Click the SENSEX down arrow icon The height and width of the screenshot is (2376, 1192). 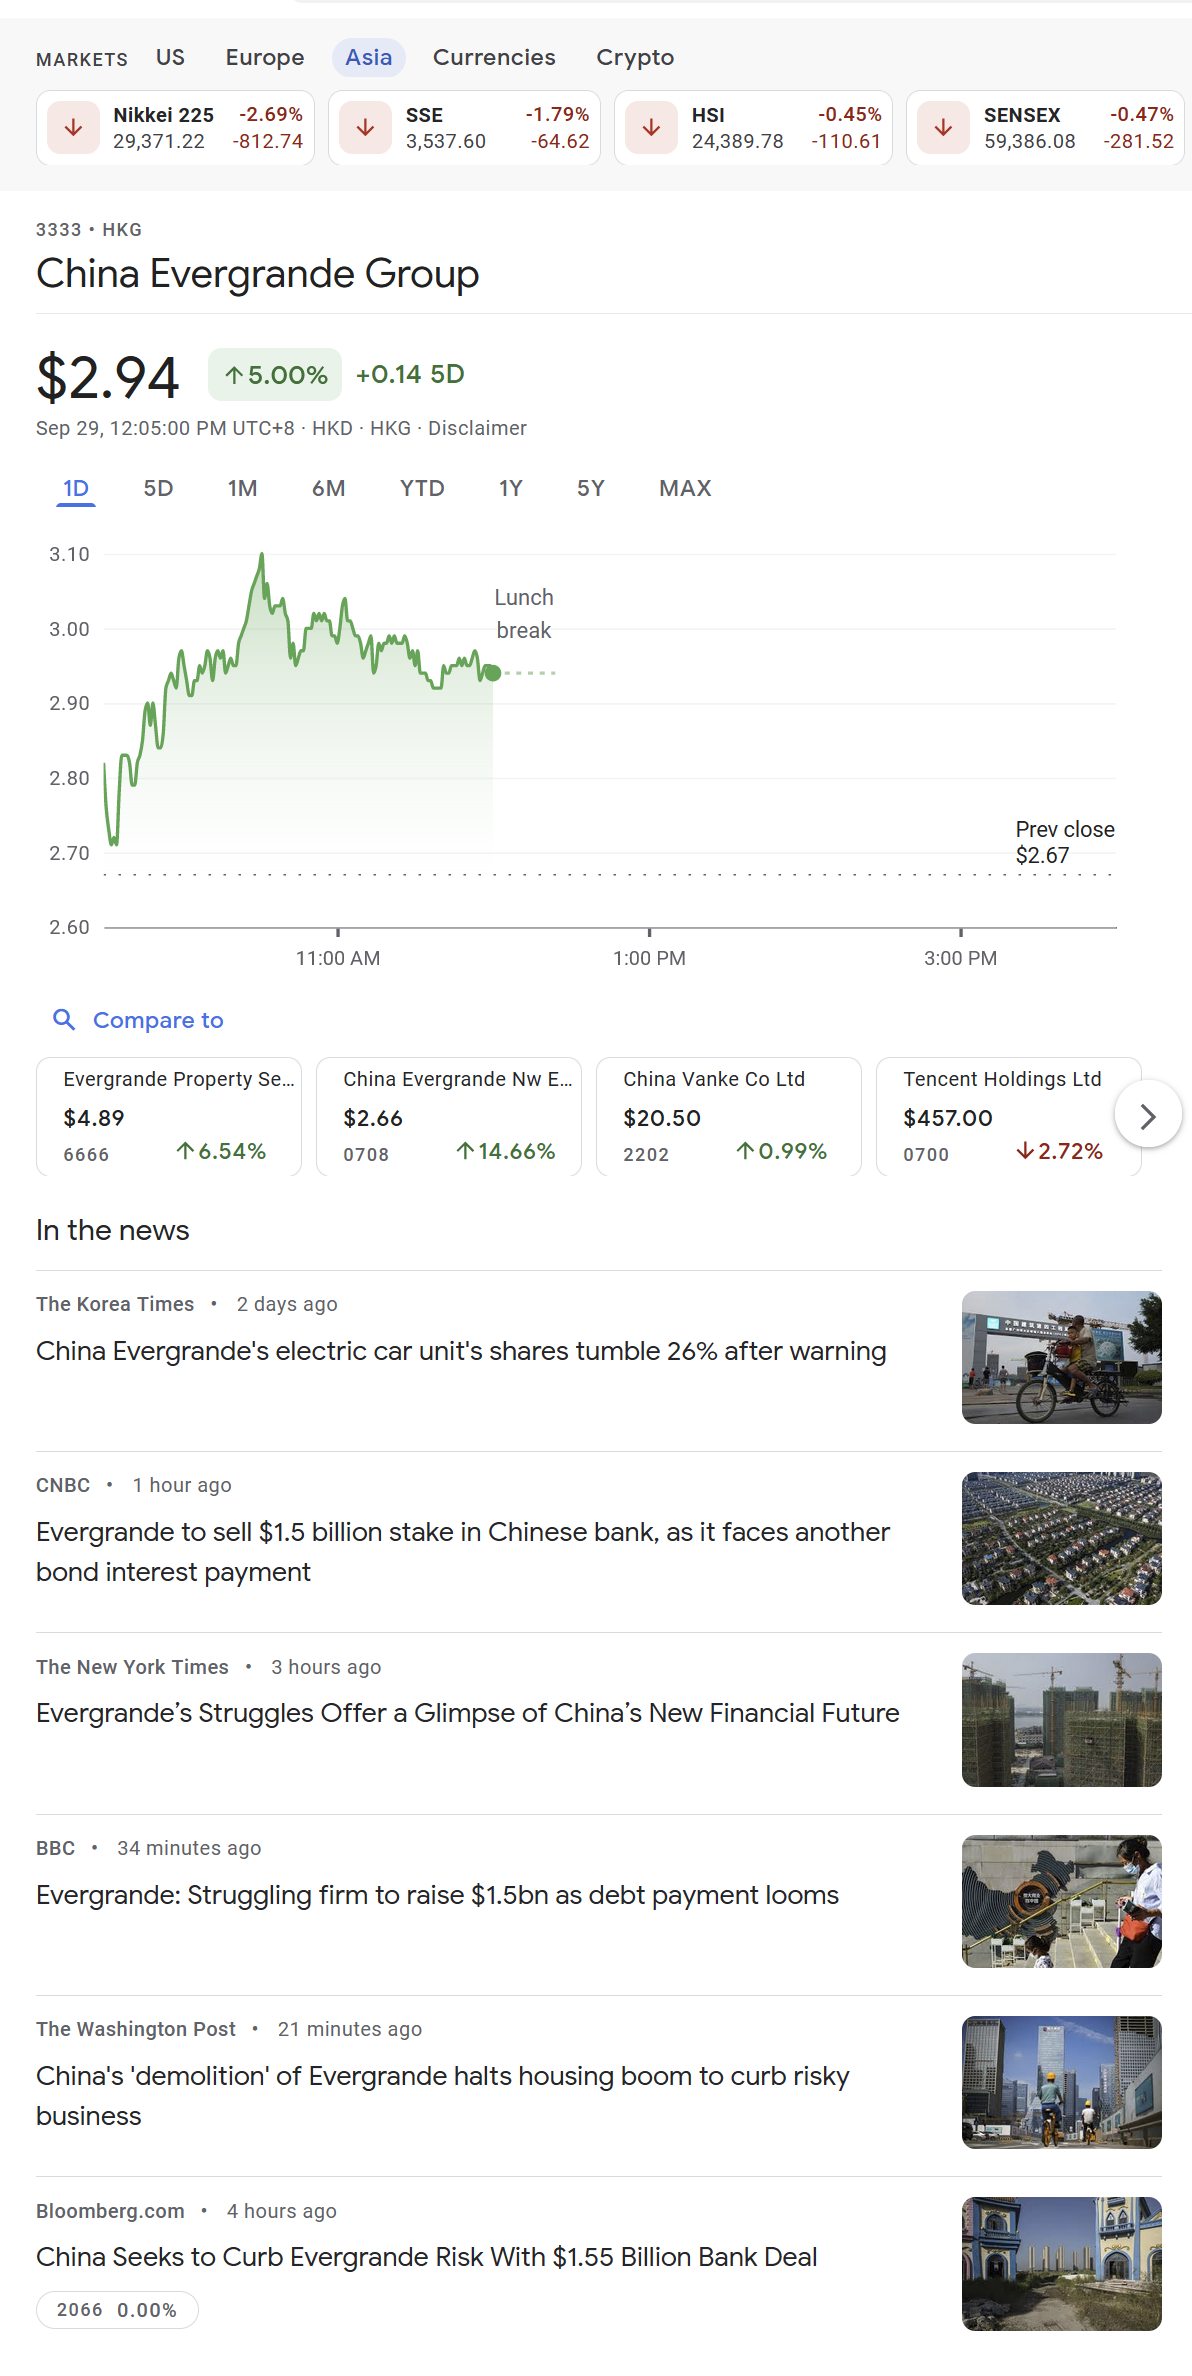(943, 128)
